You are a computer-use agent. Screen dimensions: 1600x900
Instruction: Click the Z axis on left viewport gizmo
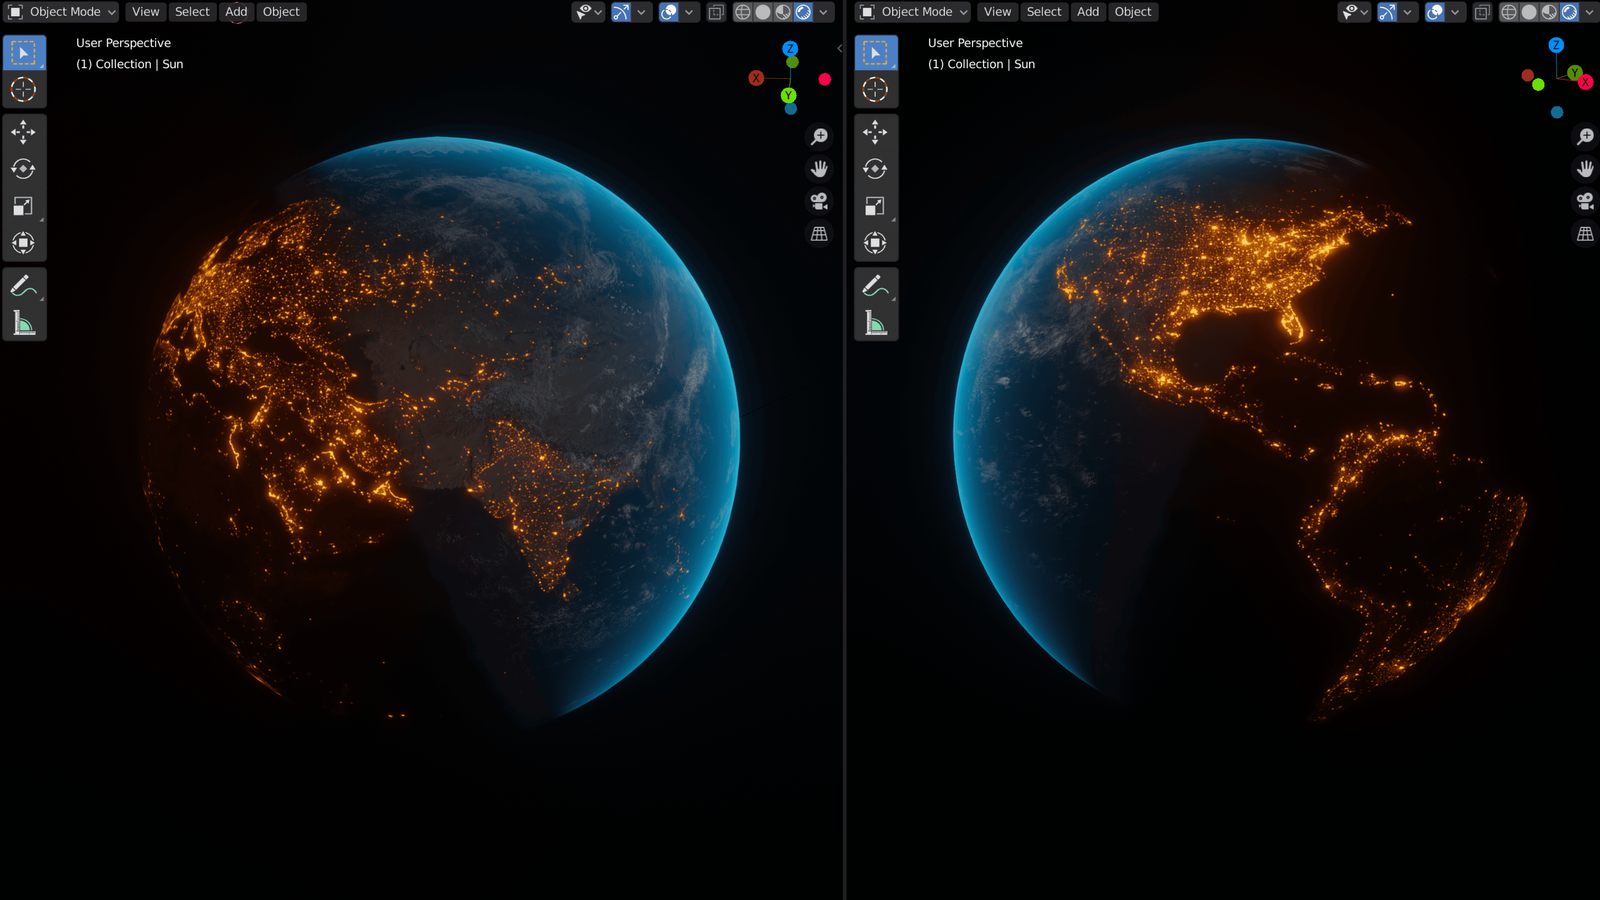click(790, 48)
